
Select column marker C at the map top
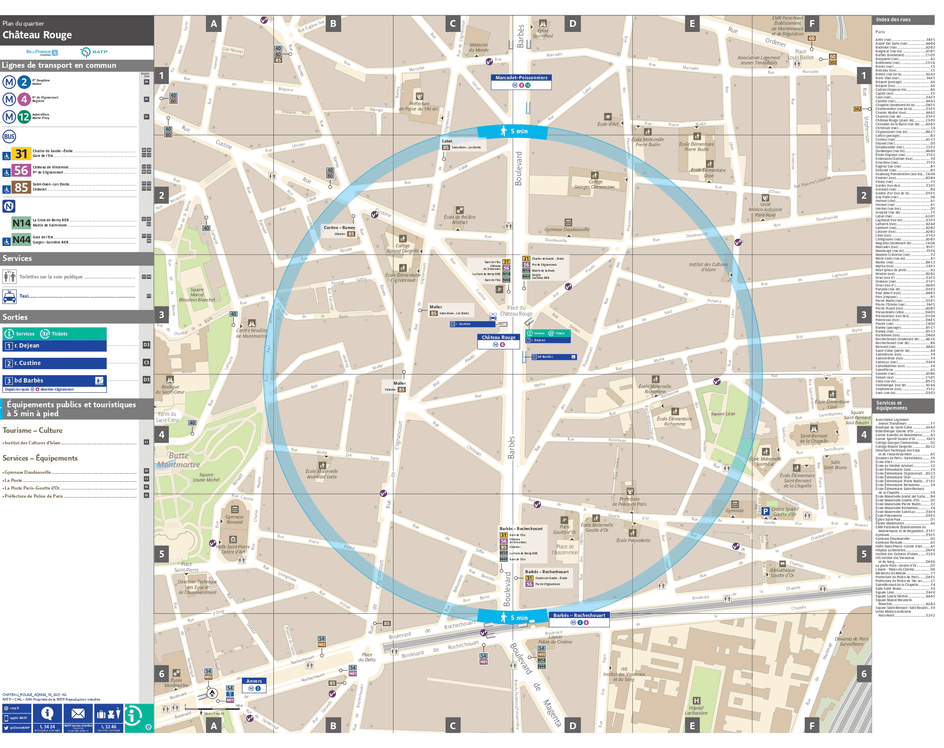[452, 21]
